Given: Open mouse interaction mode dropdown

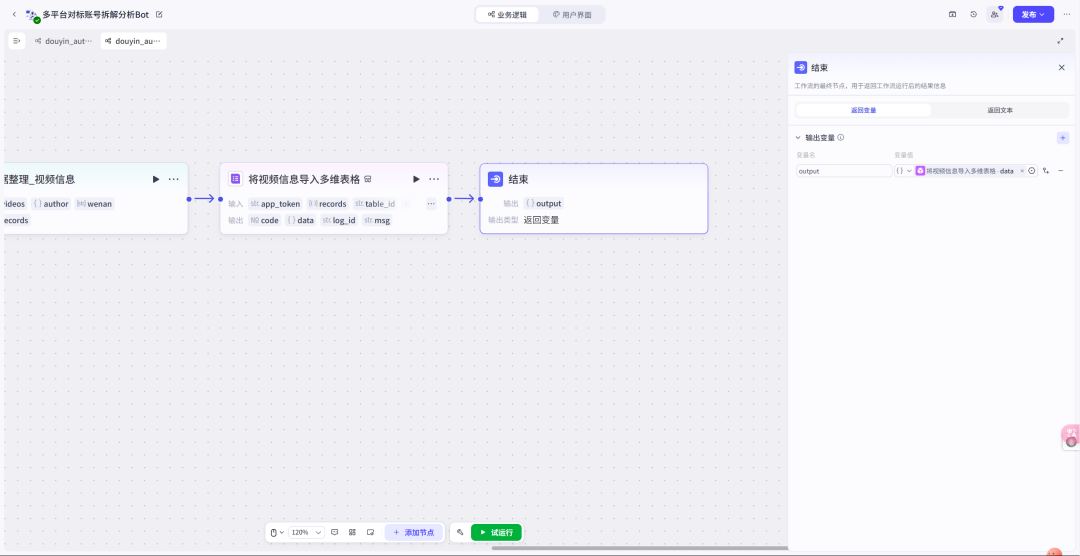Looking at the screenshot, I should pos(276,533).
